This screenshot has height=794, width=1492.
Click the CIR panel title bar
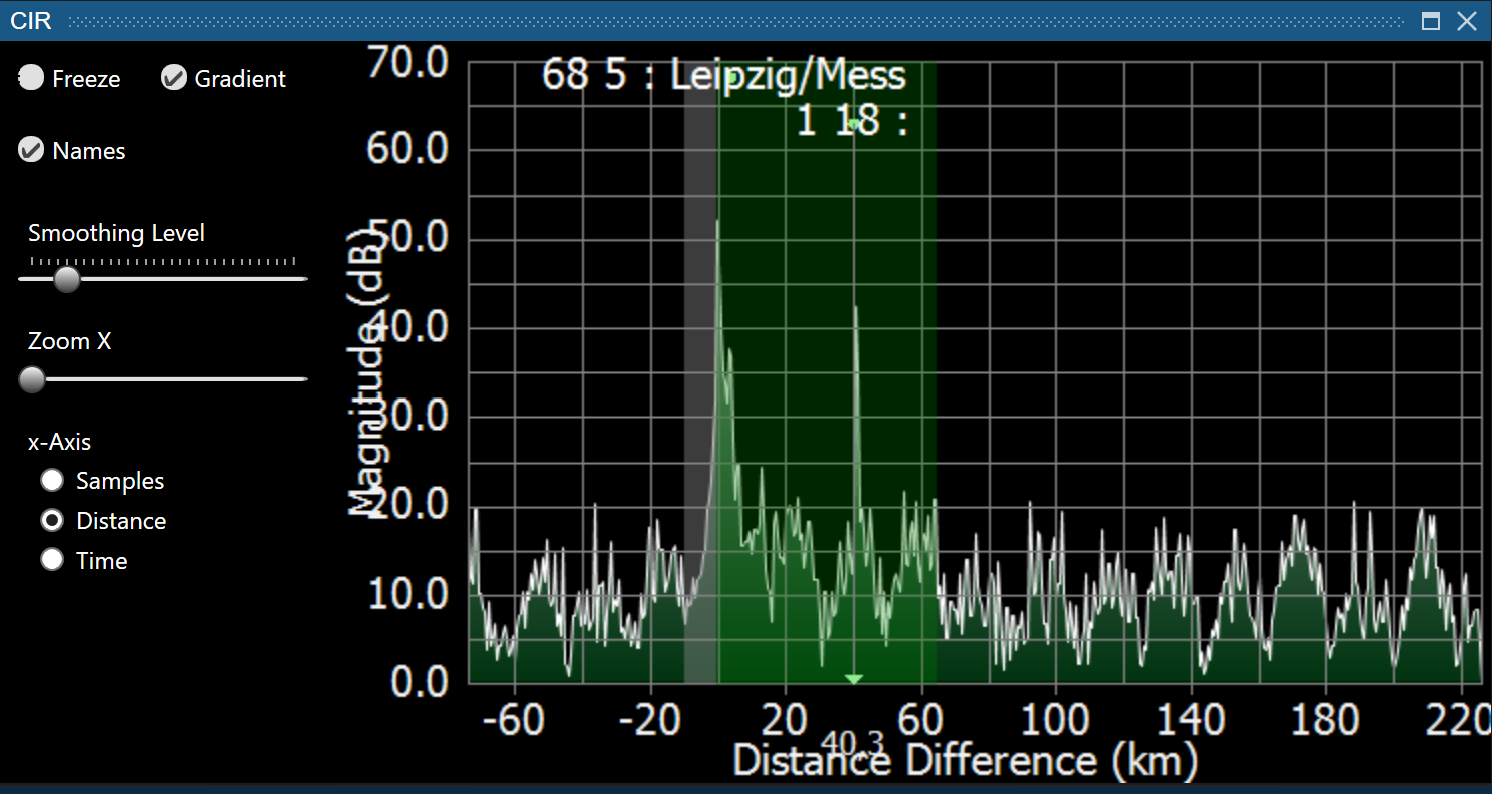tap(700, 20)
